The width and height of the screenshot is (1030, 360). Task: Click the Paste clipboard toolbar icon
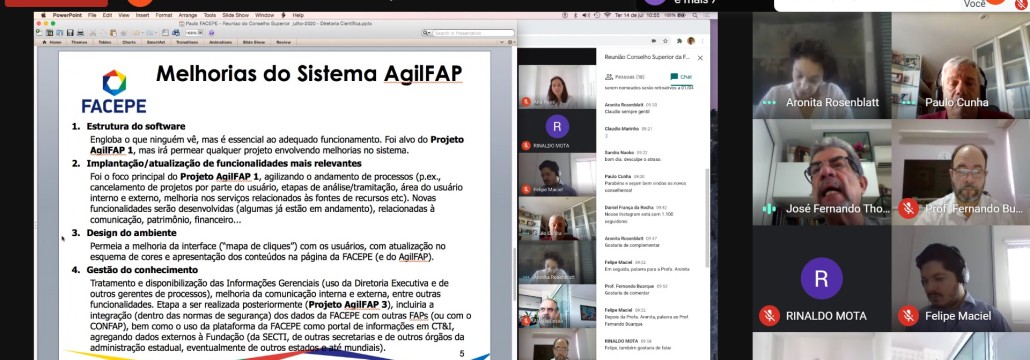point(113,33)
